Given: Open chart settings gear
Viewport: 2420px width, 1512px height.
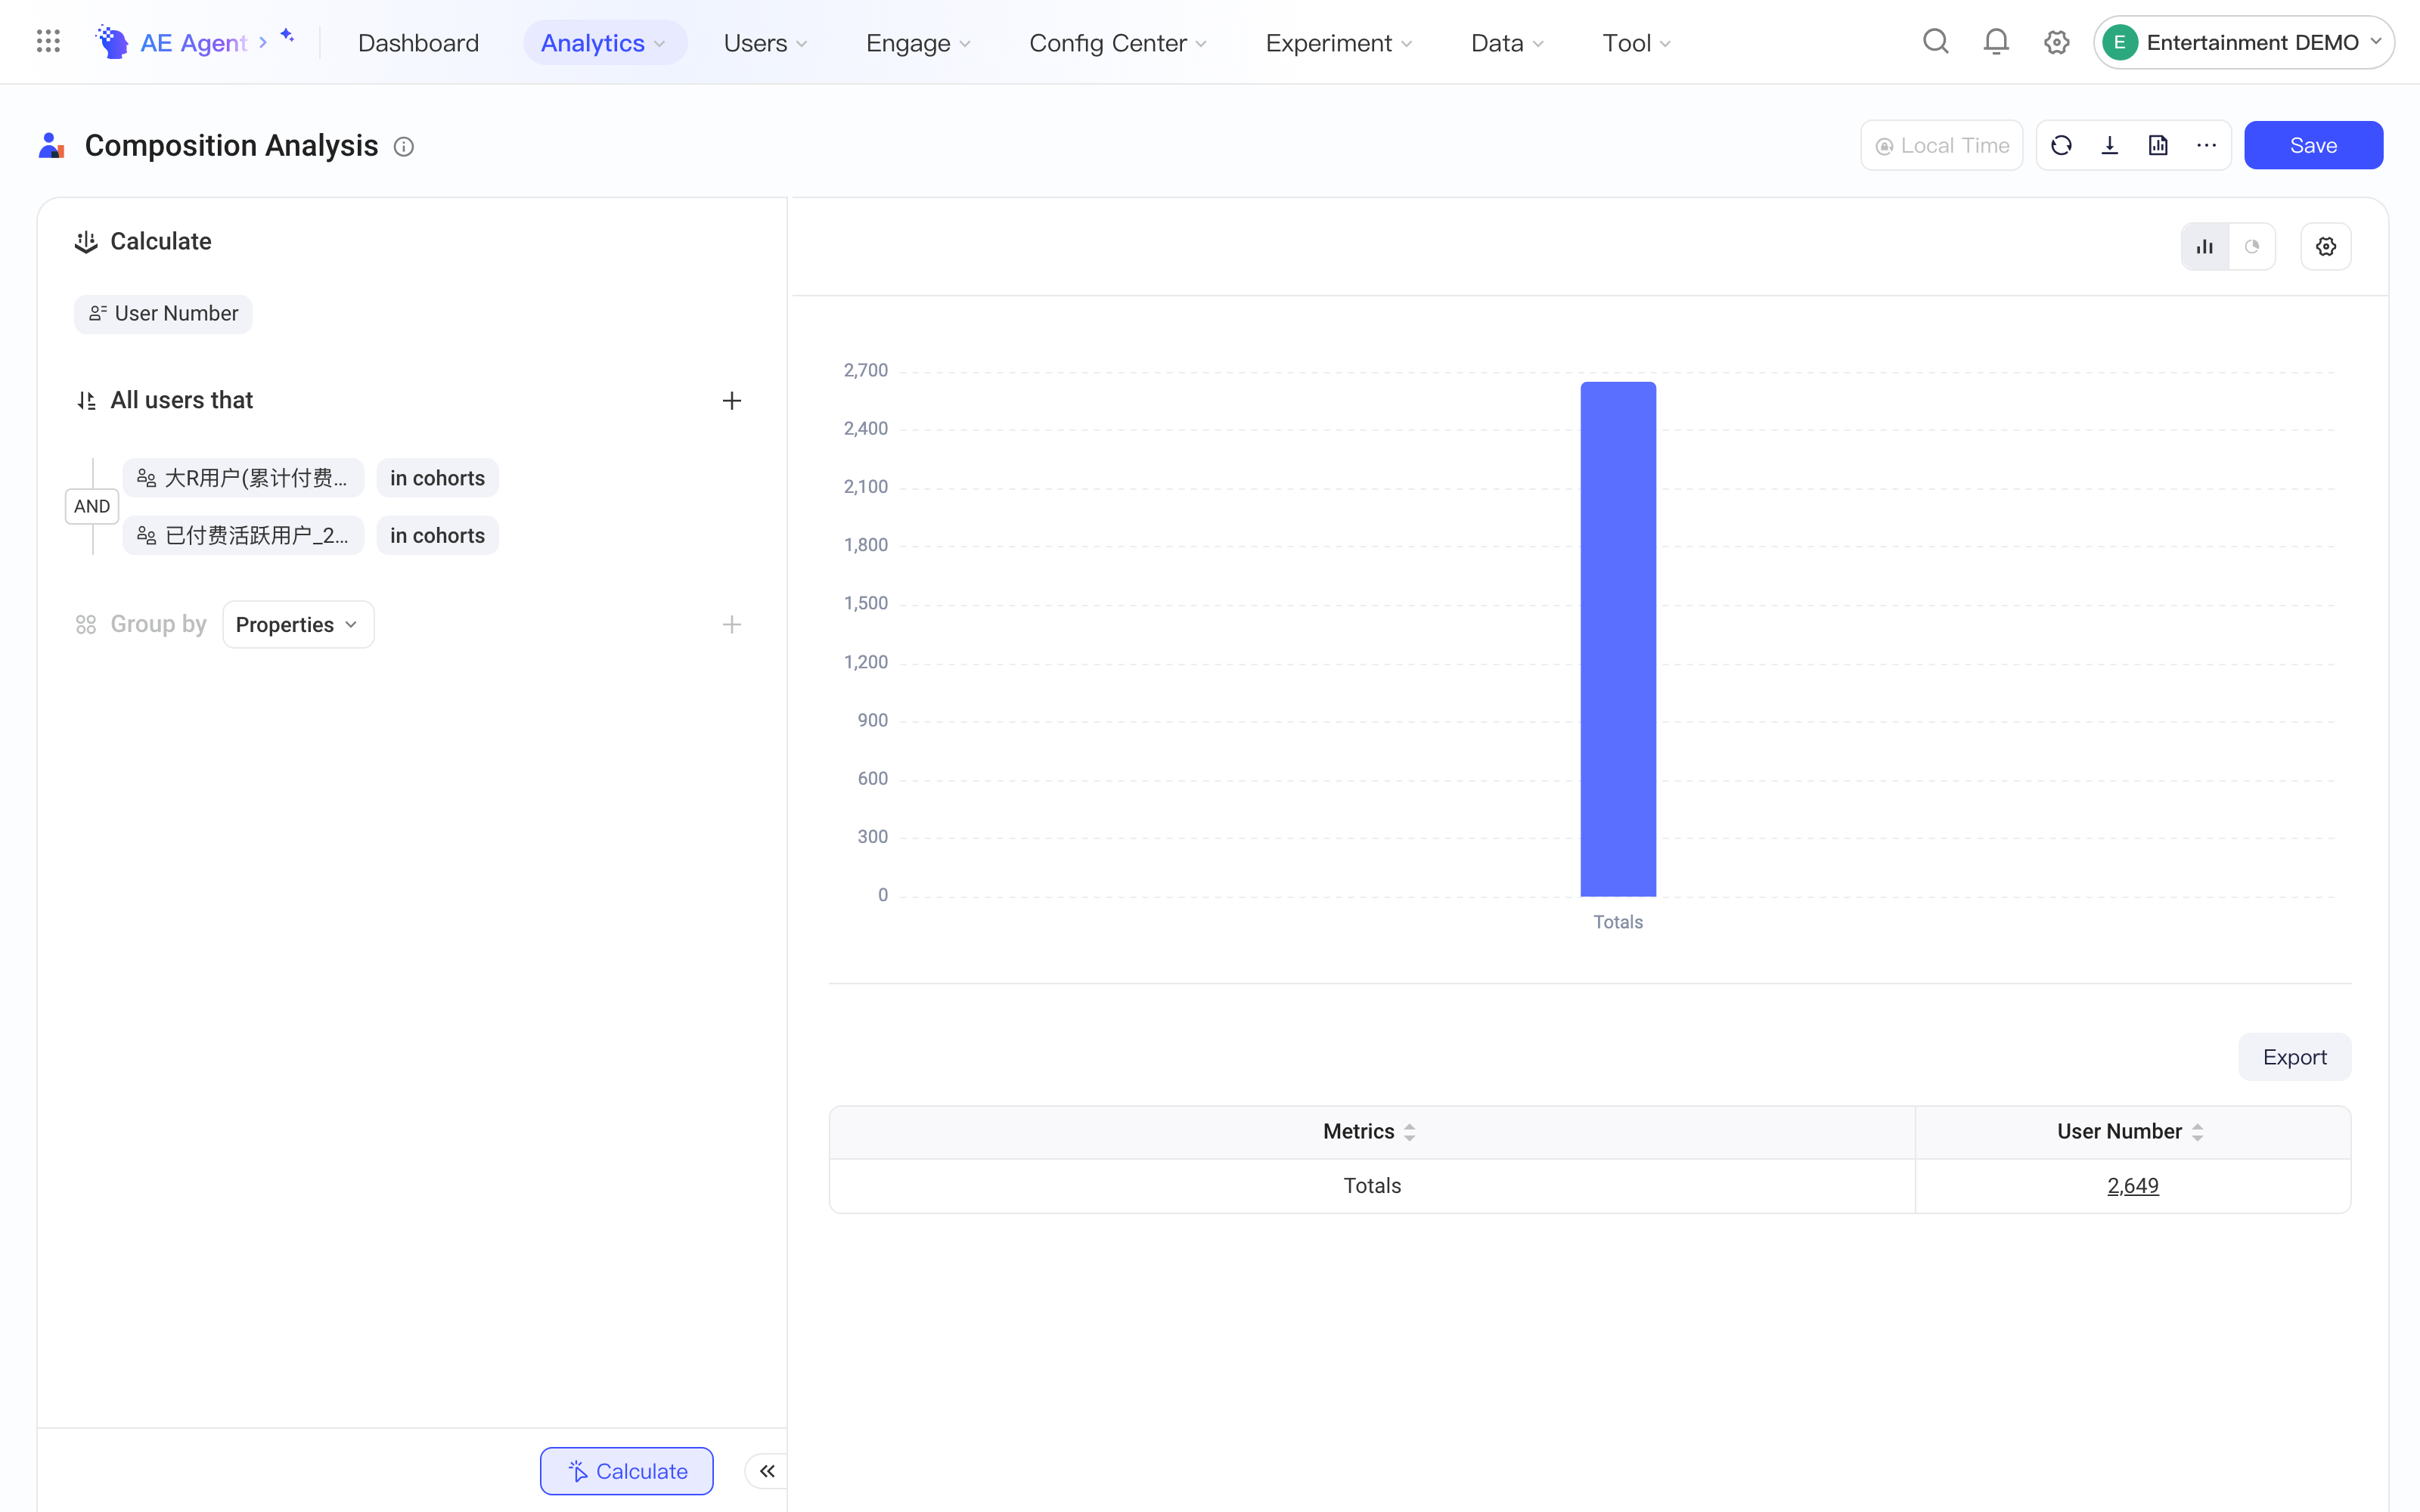Looking at the screenshot, I should click(2326, 247).
